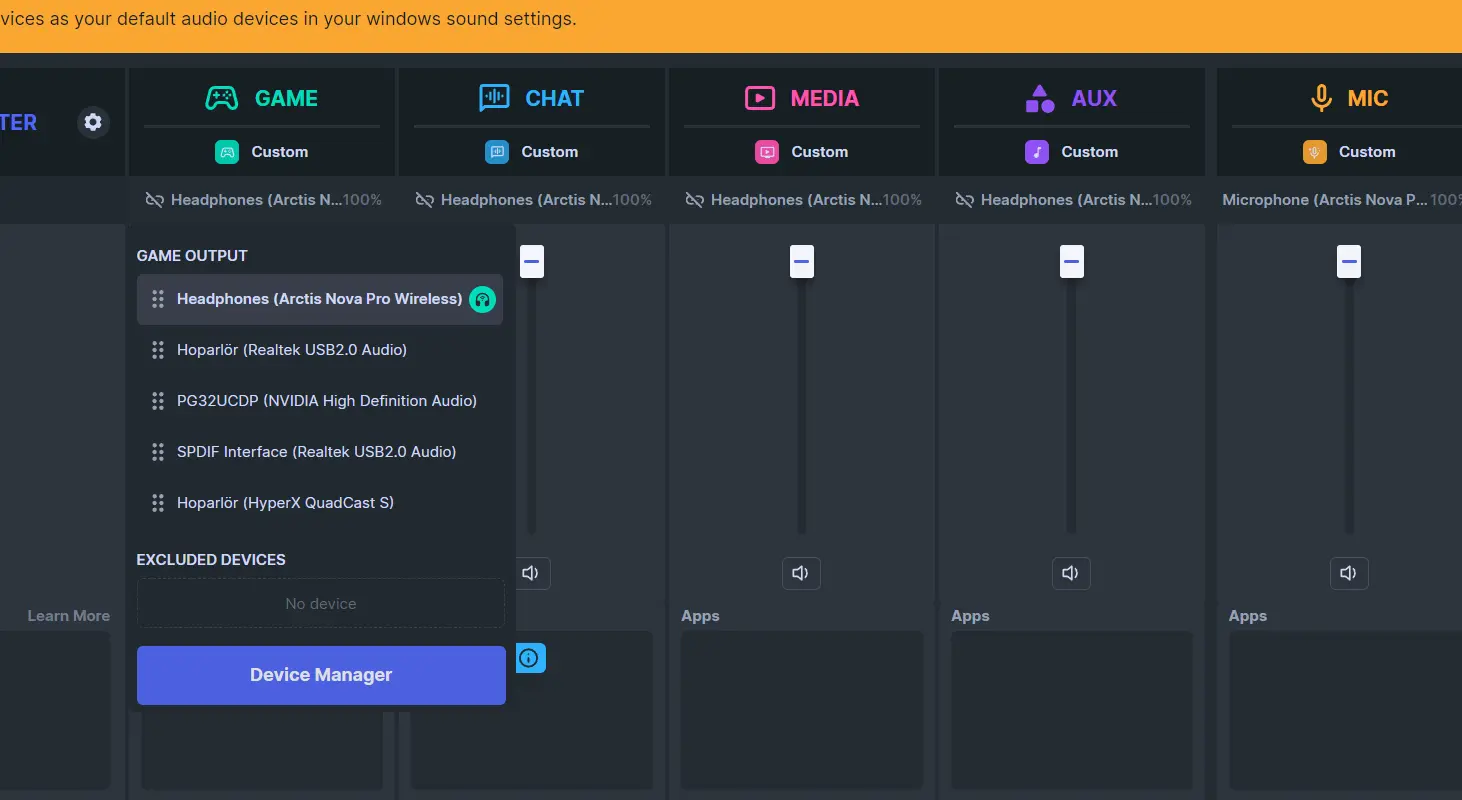Click the pink preset icon under MEDIA
The height and width of the screenshot is (800, 1462).
pos(767,152)
